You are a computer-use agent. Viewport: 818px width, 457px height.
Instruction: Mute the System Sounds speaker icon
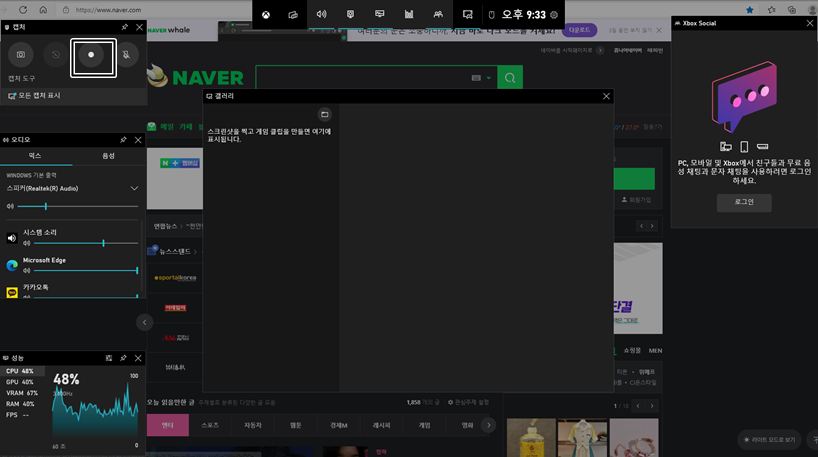(x=27, y=244)
